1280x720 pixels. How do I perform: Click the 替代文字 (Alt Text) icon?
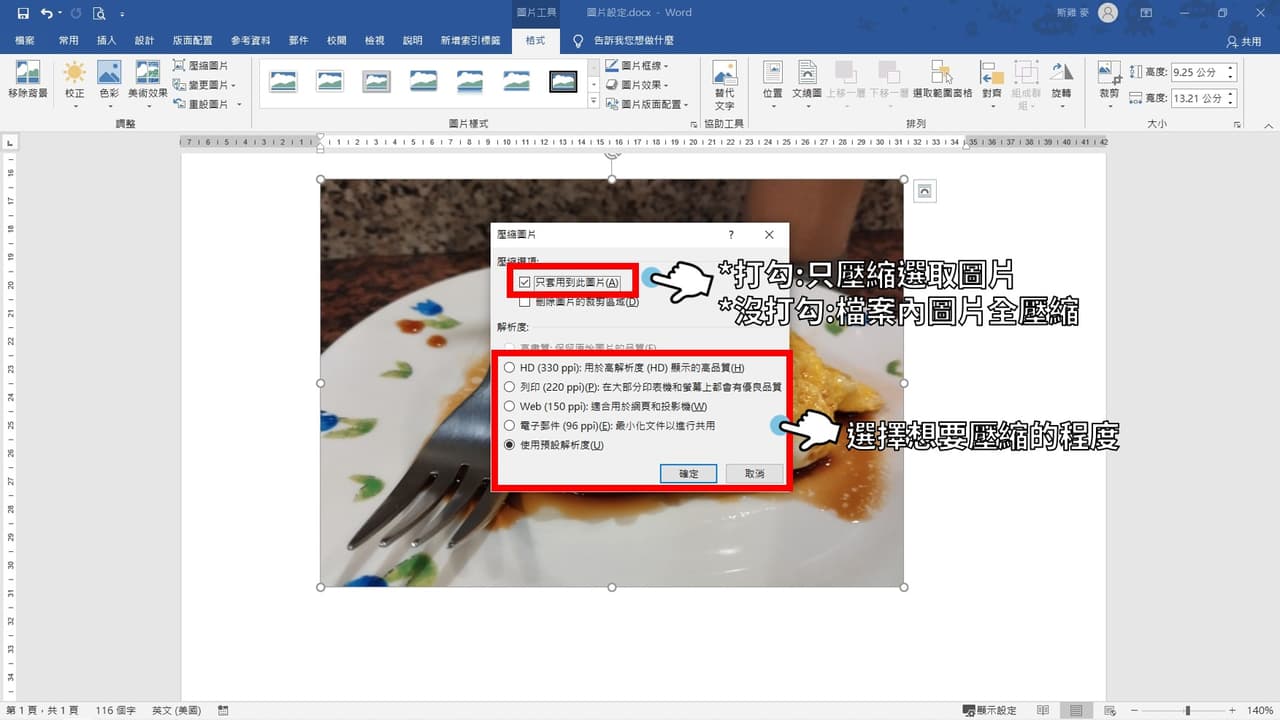point(725,85)
